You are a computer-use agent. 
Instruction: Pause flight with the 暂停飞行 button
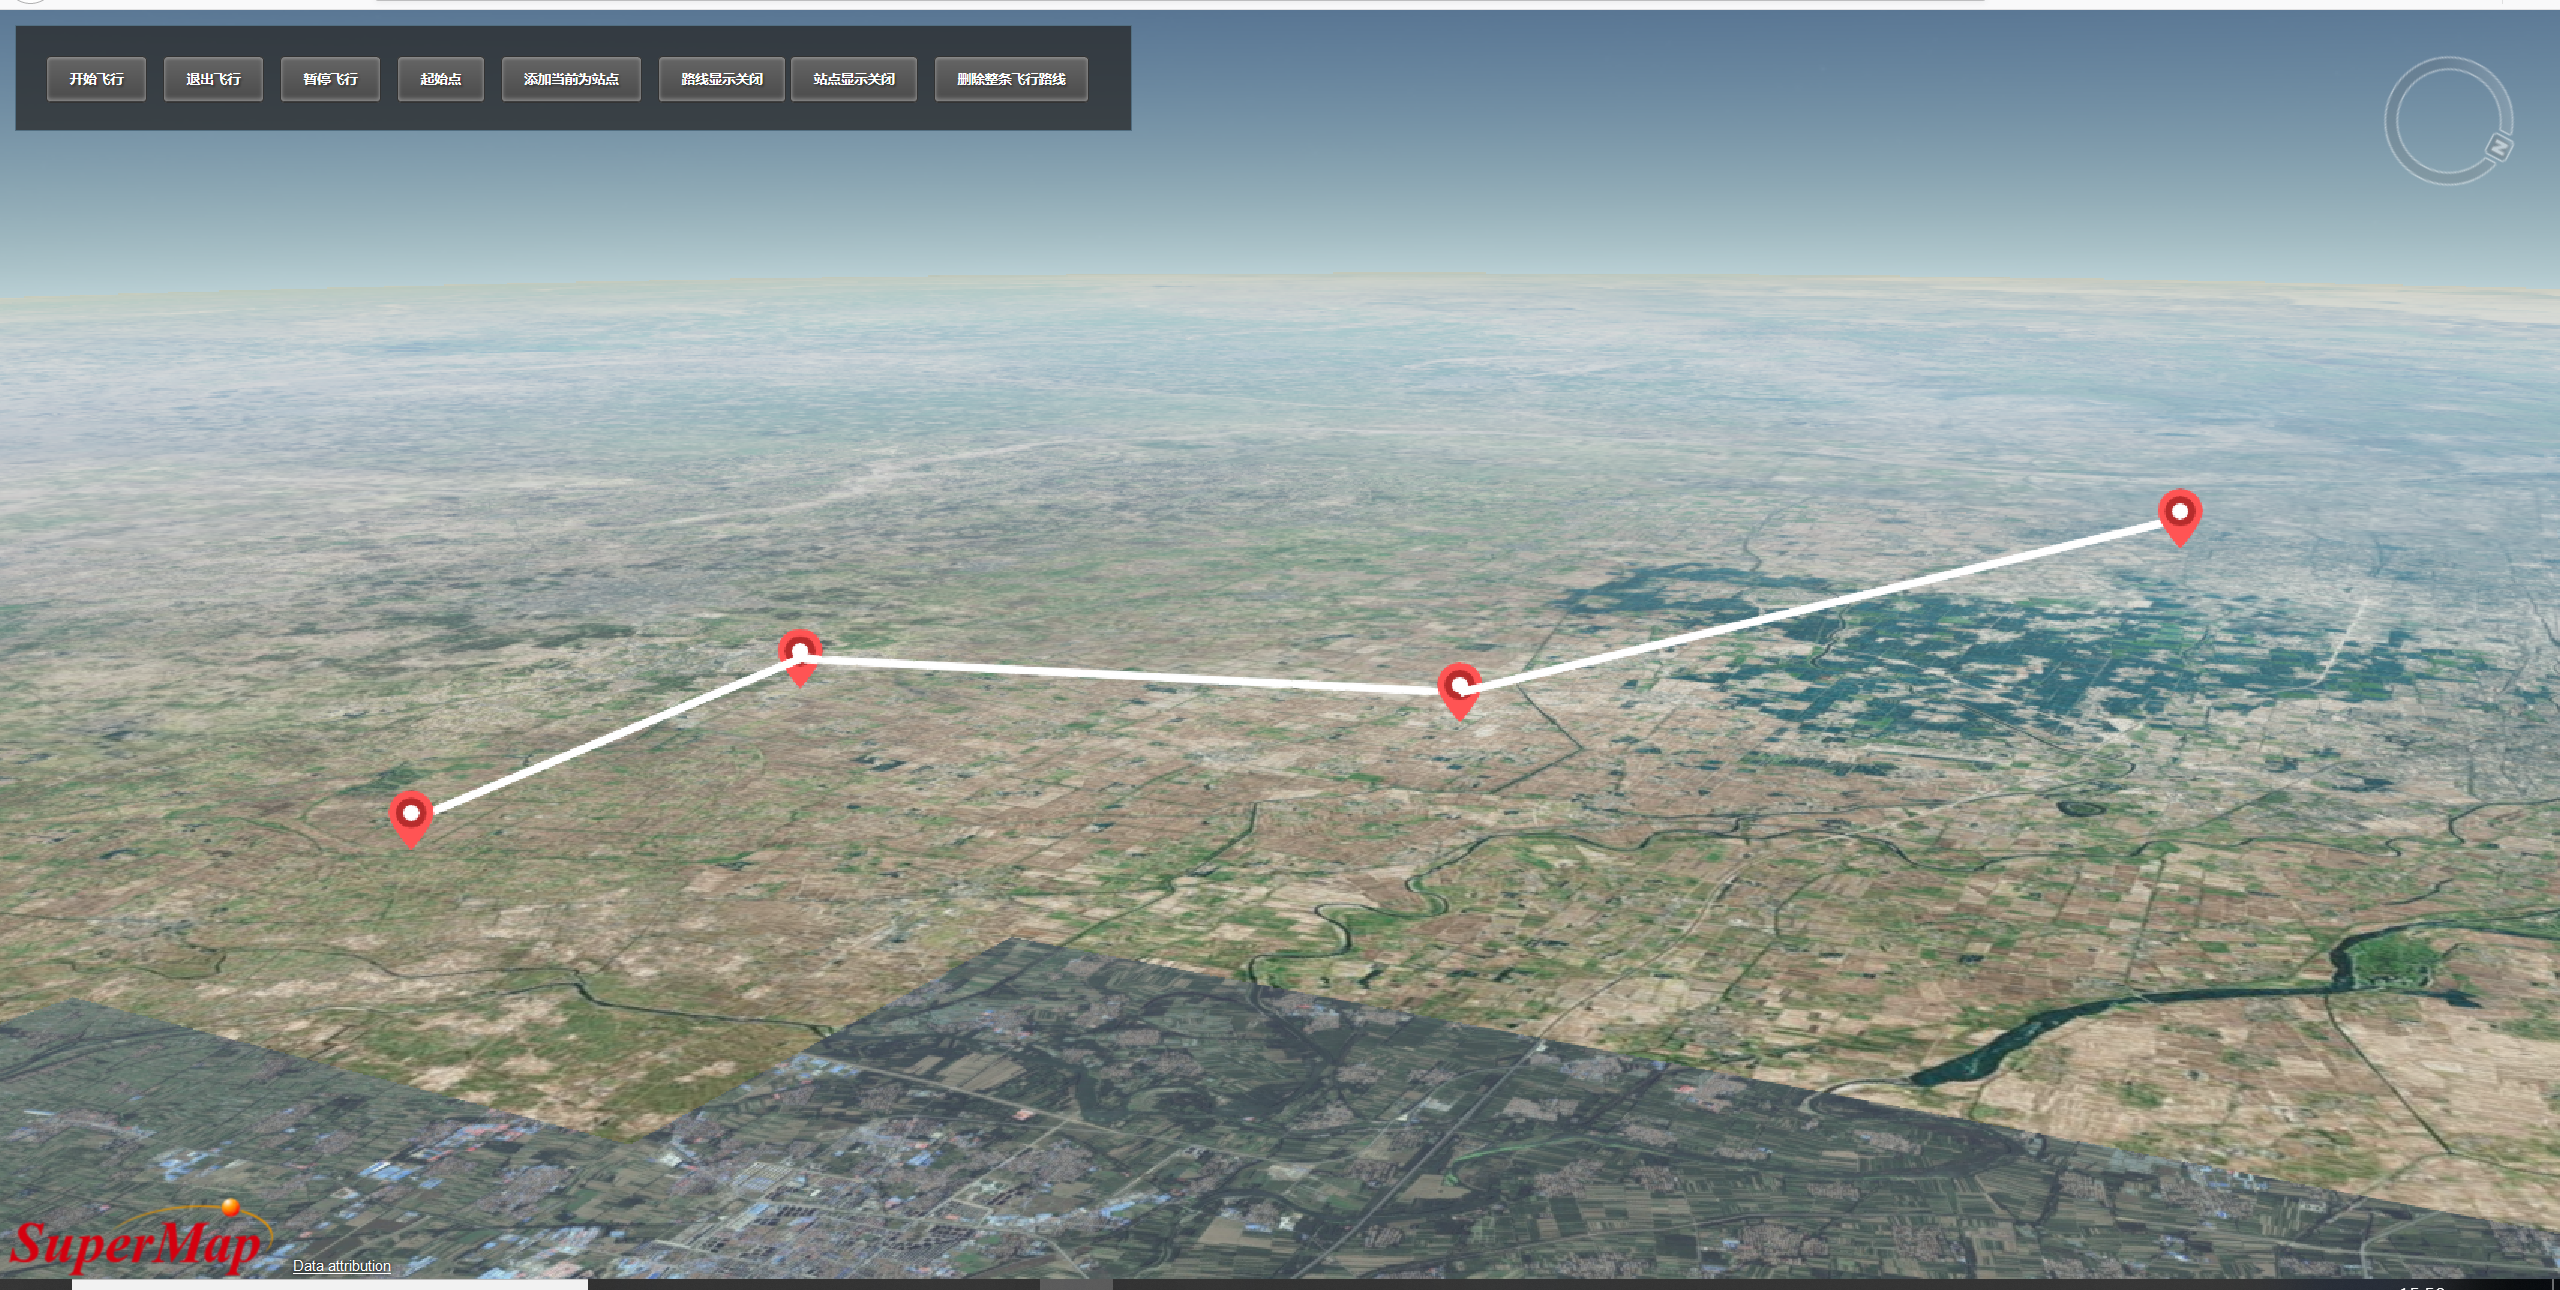(x=330, y=79)
